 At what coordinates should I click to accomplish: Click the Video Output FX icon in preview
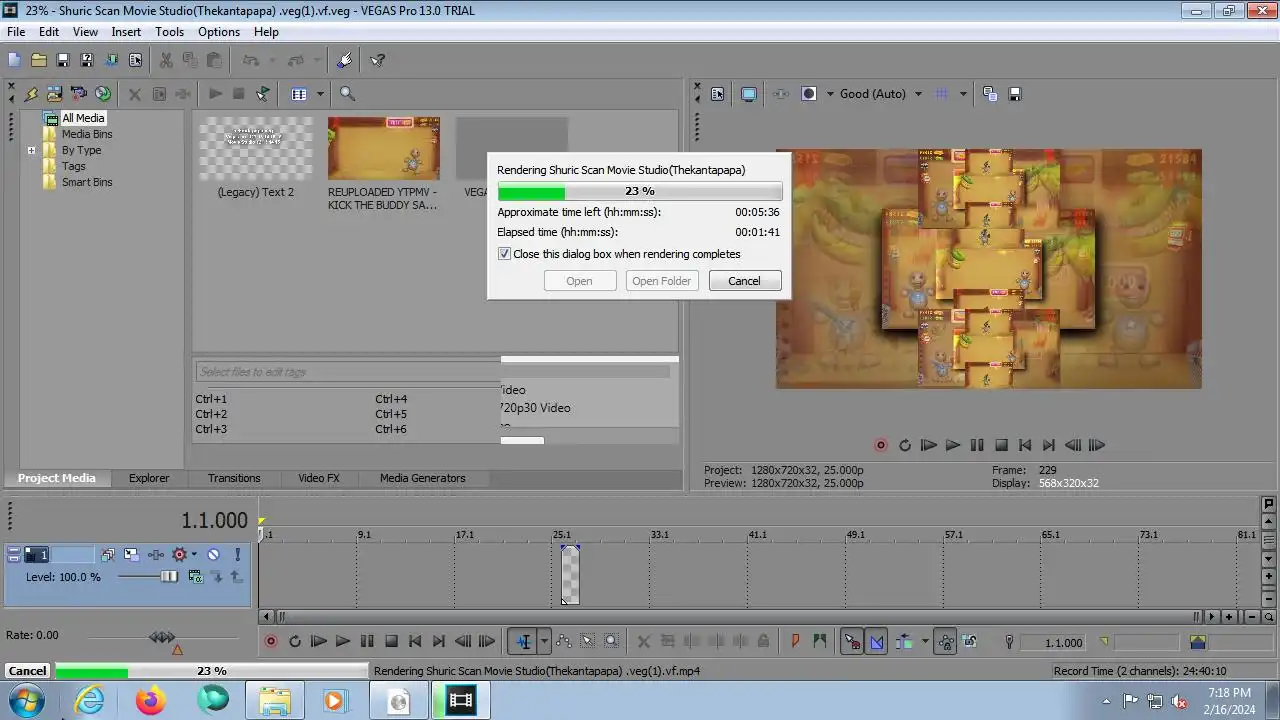coord(781,94)
